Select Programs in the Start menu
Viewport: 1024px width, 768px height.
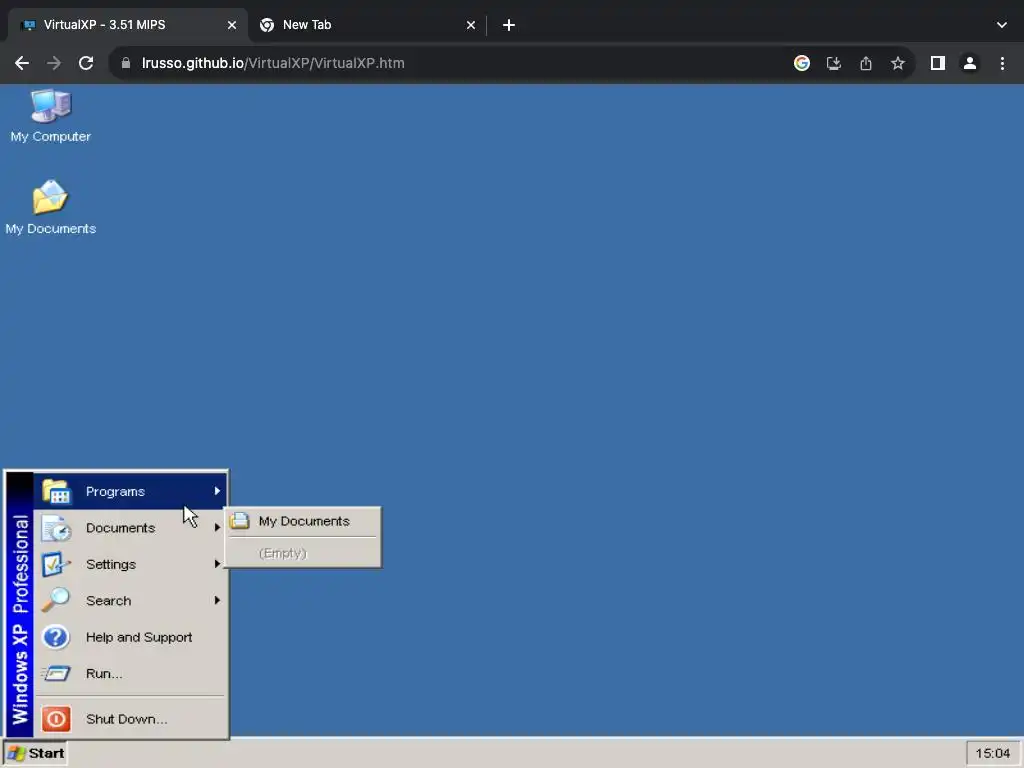tap(130, 491)
